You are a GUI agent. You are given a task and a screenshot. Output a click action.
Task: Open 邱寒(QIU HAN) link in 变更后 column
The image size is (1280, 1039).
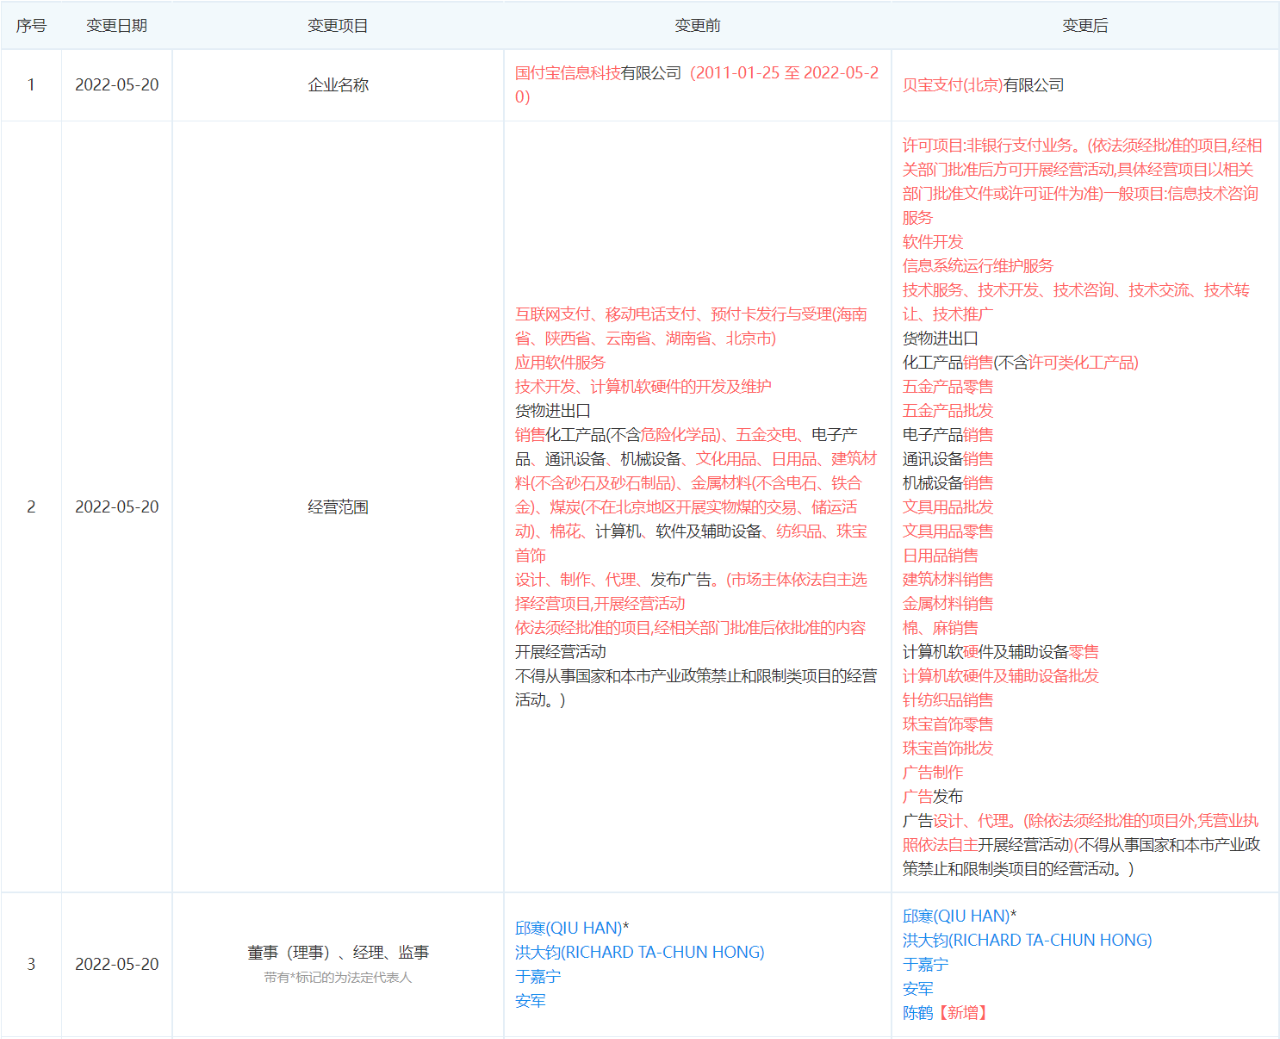[956, 916]
